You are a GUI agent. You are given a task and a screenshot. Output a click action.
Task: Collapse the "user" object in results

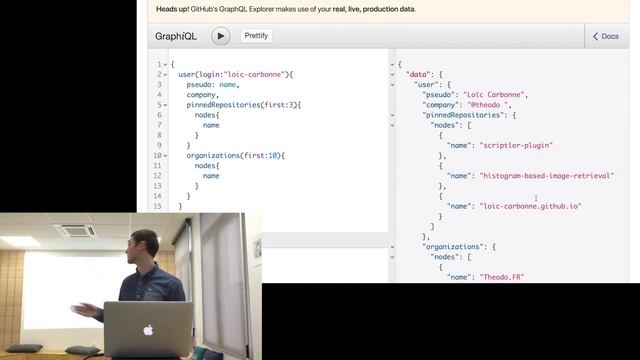click(392, 85)
